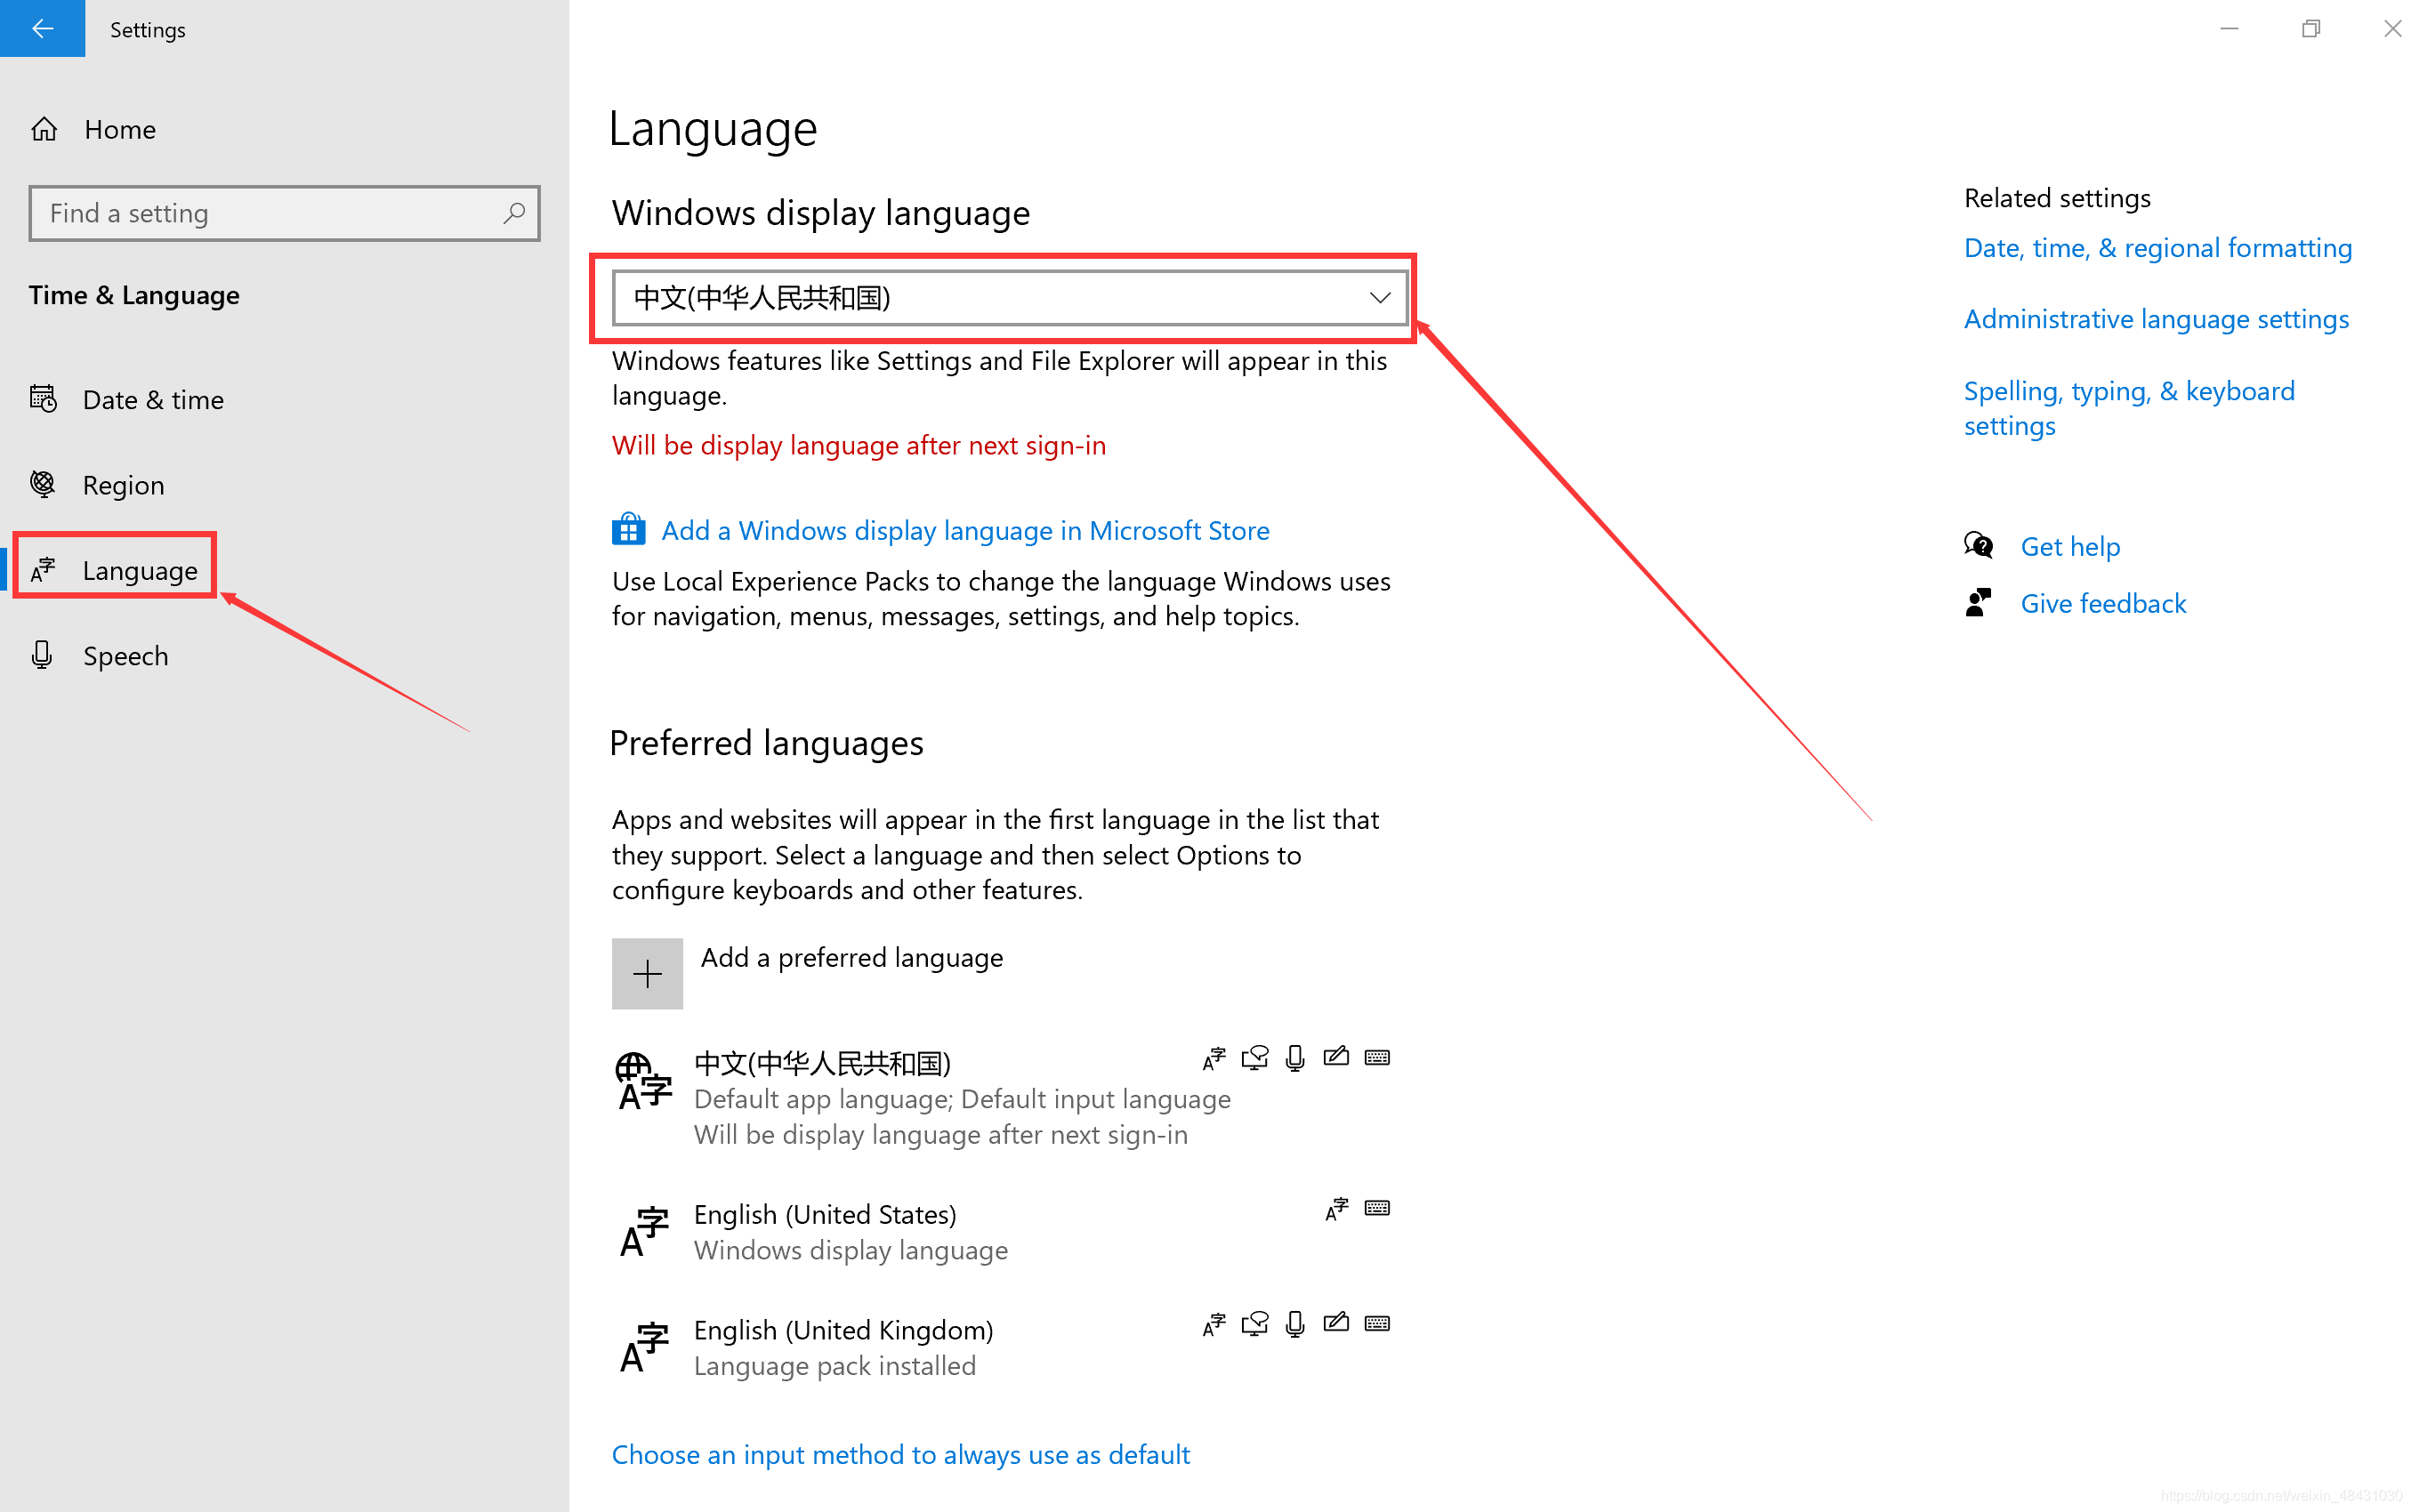The image size is (2411, 1512).
Task: Open Add Windows display language in Microsoft Store
Action: coord(965,529)
